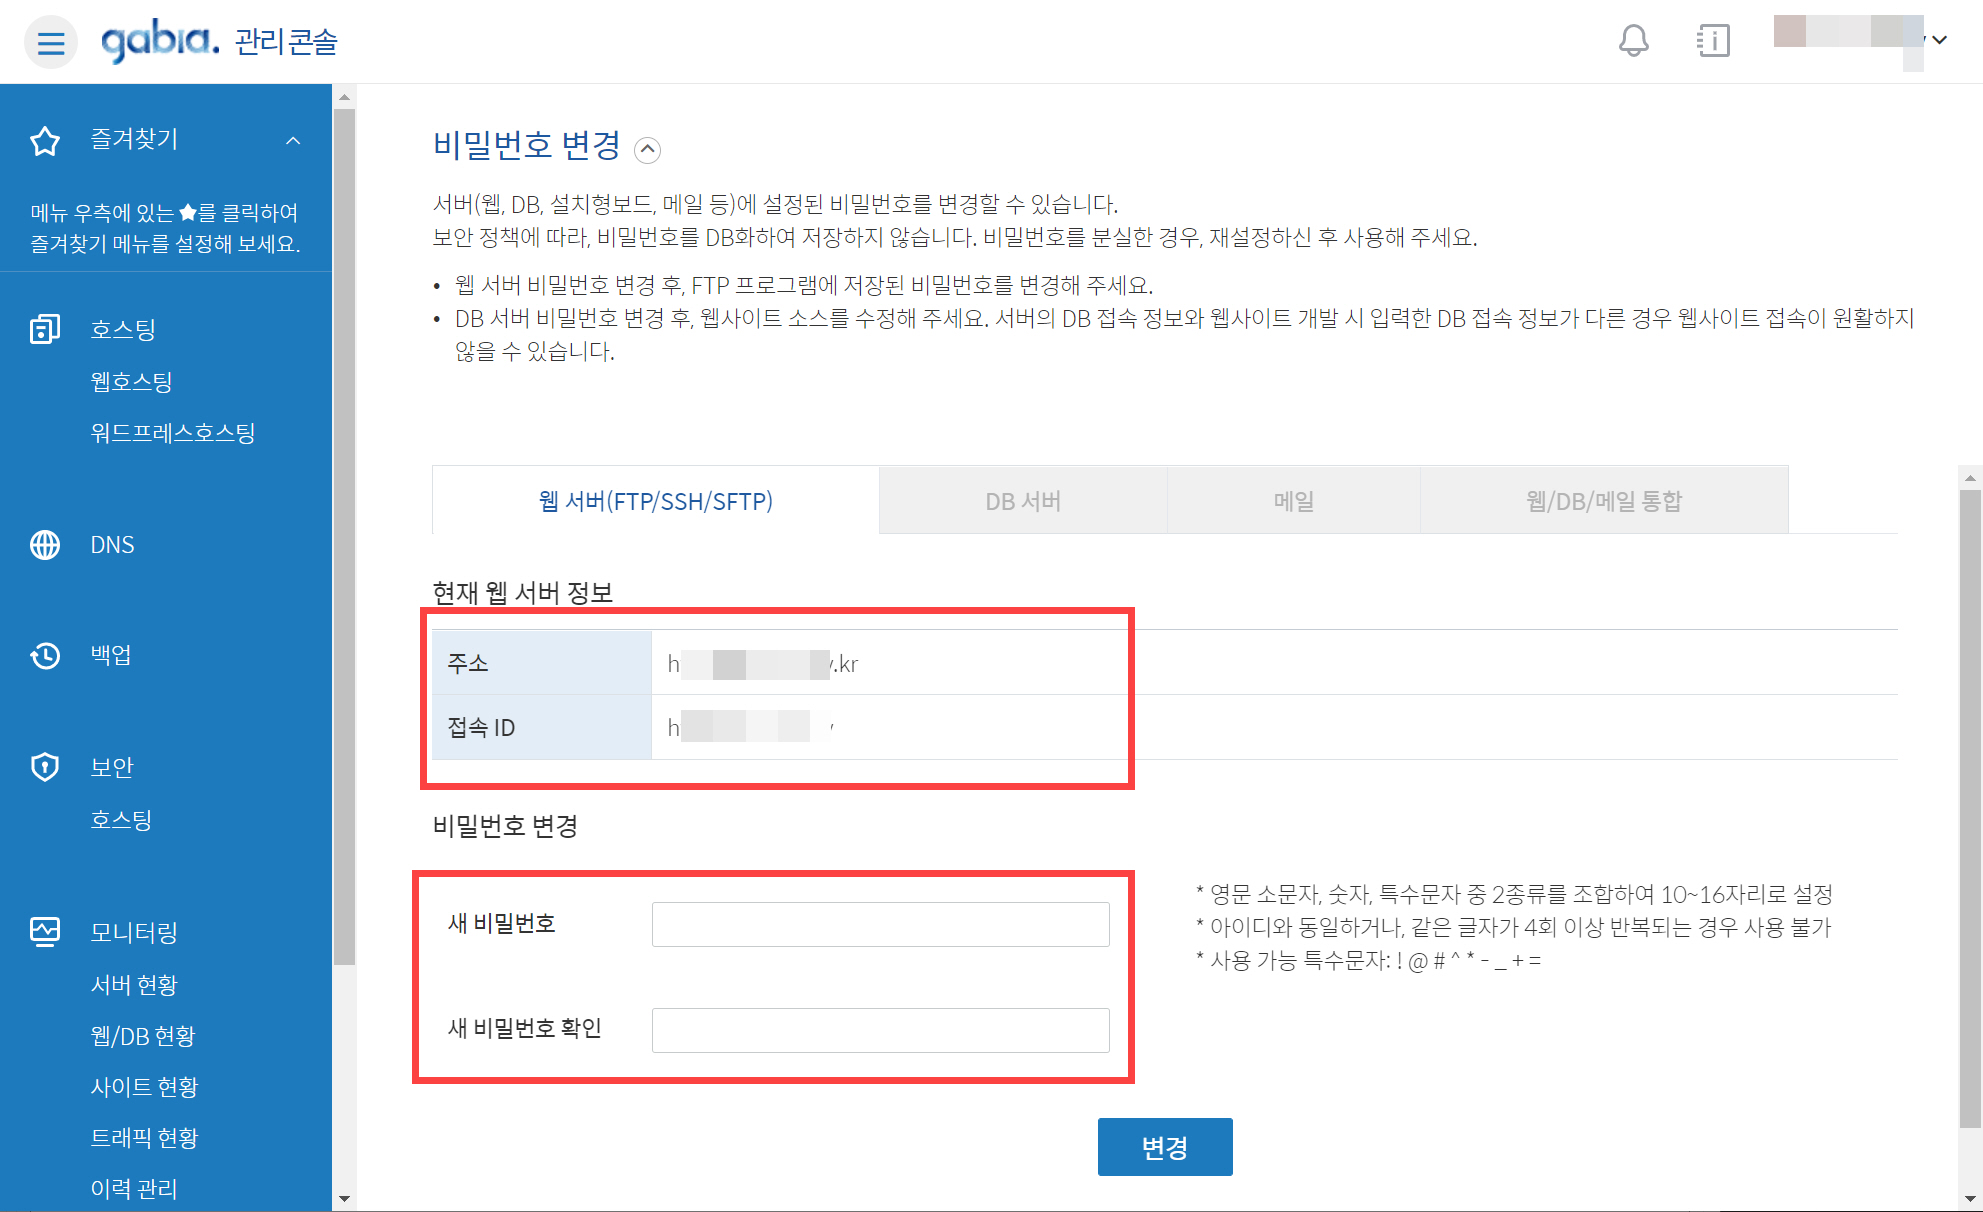
Task: Click the sidebar scrollbar down arrow
Action: (x=344, y=1198)
